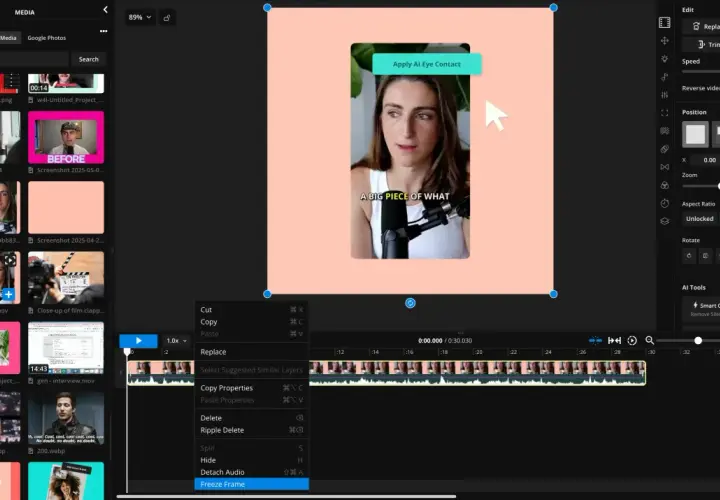
Task: Click the playhead marker at timeline start
Action: [x=127, y=352]
